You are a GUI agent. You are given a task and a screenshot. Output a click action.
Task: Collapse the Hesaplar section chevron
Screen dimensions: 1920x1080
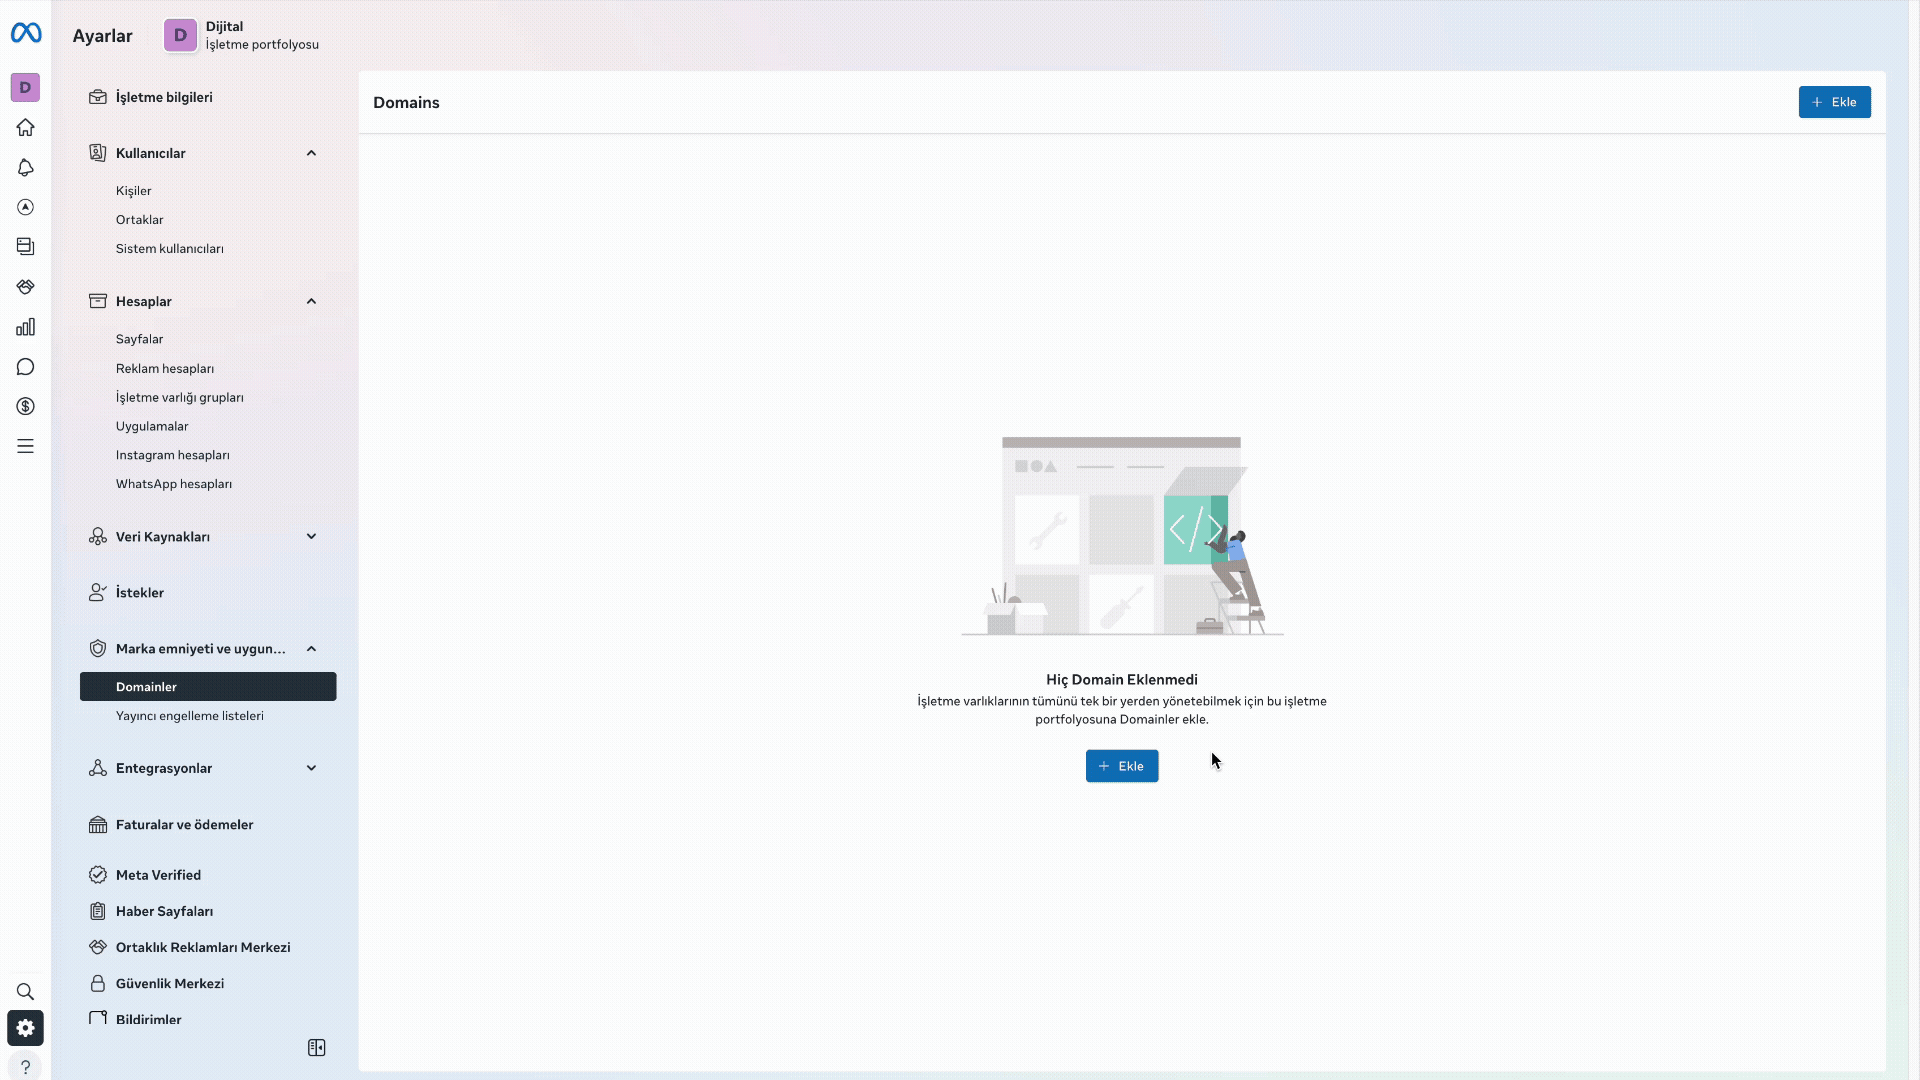311,301
